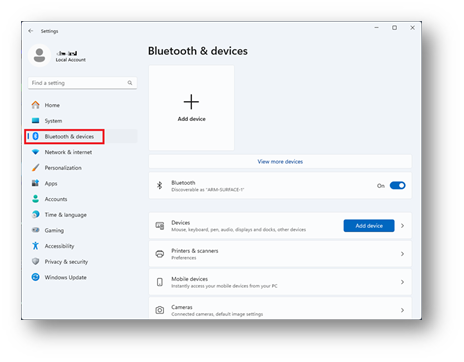
Task: Expand Printers & scanners chevron
Action: click(x=402, y=254)
